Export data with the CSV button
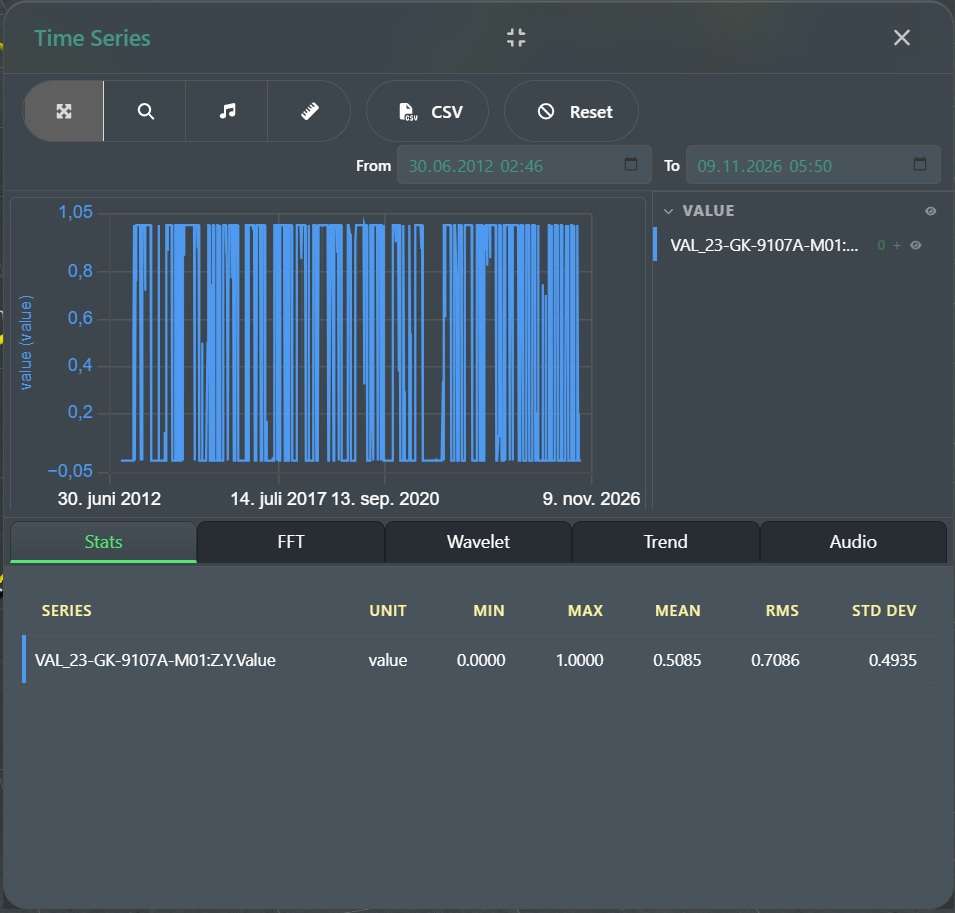This screenshot has height=913, width=955. click(x=428, y=111)
